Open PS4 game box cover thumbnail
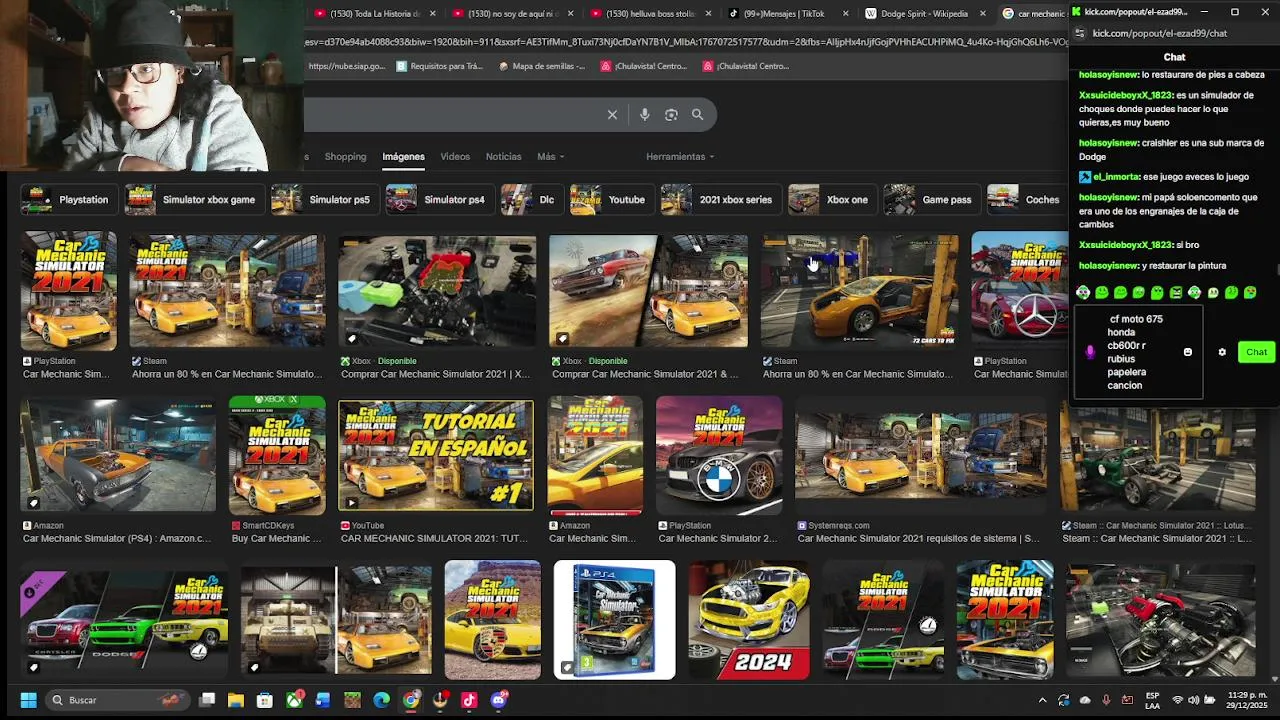This screenshot has width=1280, height=720. (614, 620)
